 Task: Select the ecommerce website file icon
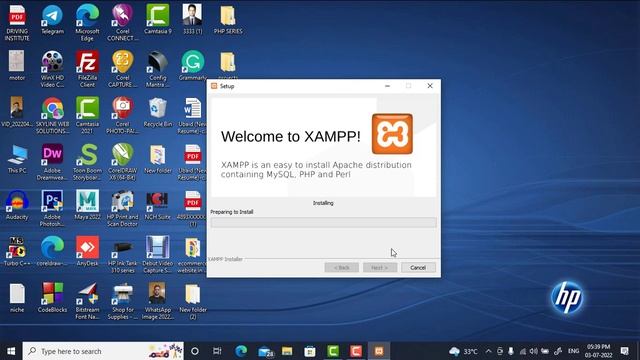click(x=192, y=255)
